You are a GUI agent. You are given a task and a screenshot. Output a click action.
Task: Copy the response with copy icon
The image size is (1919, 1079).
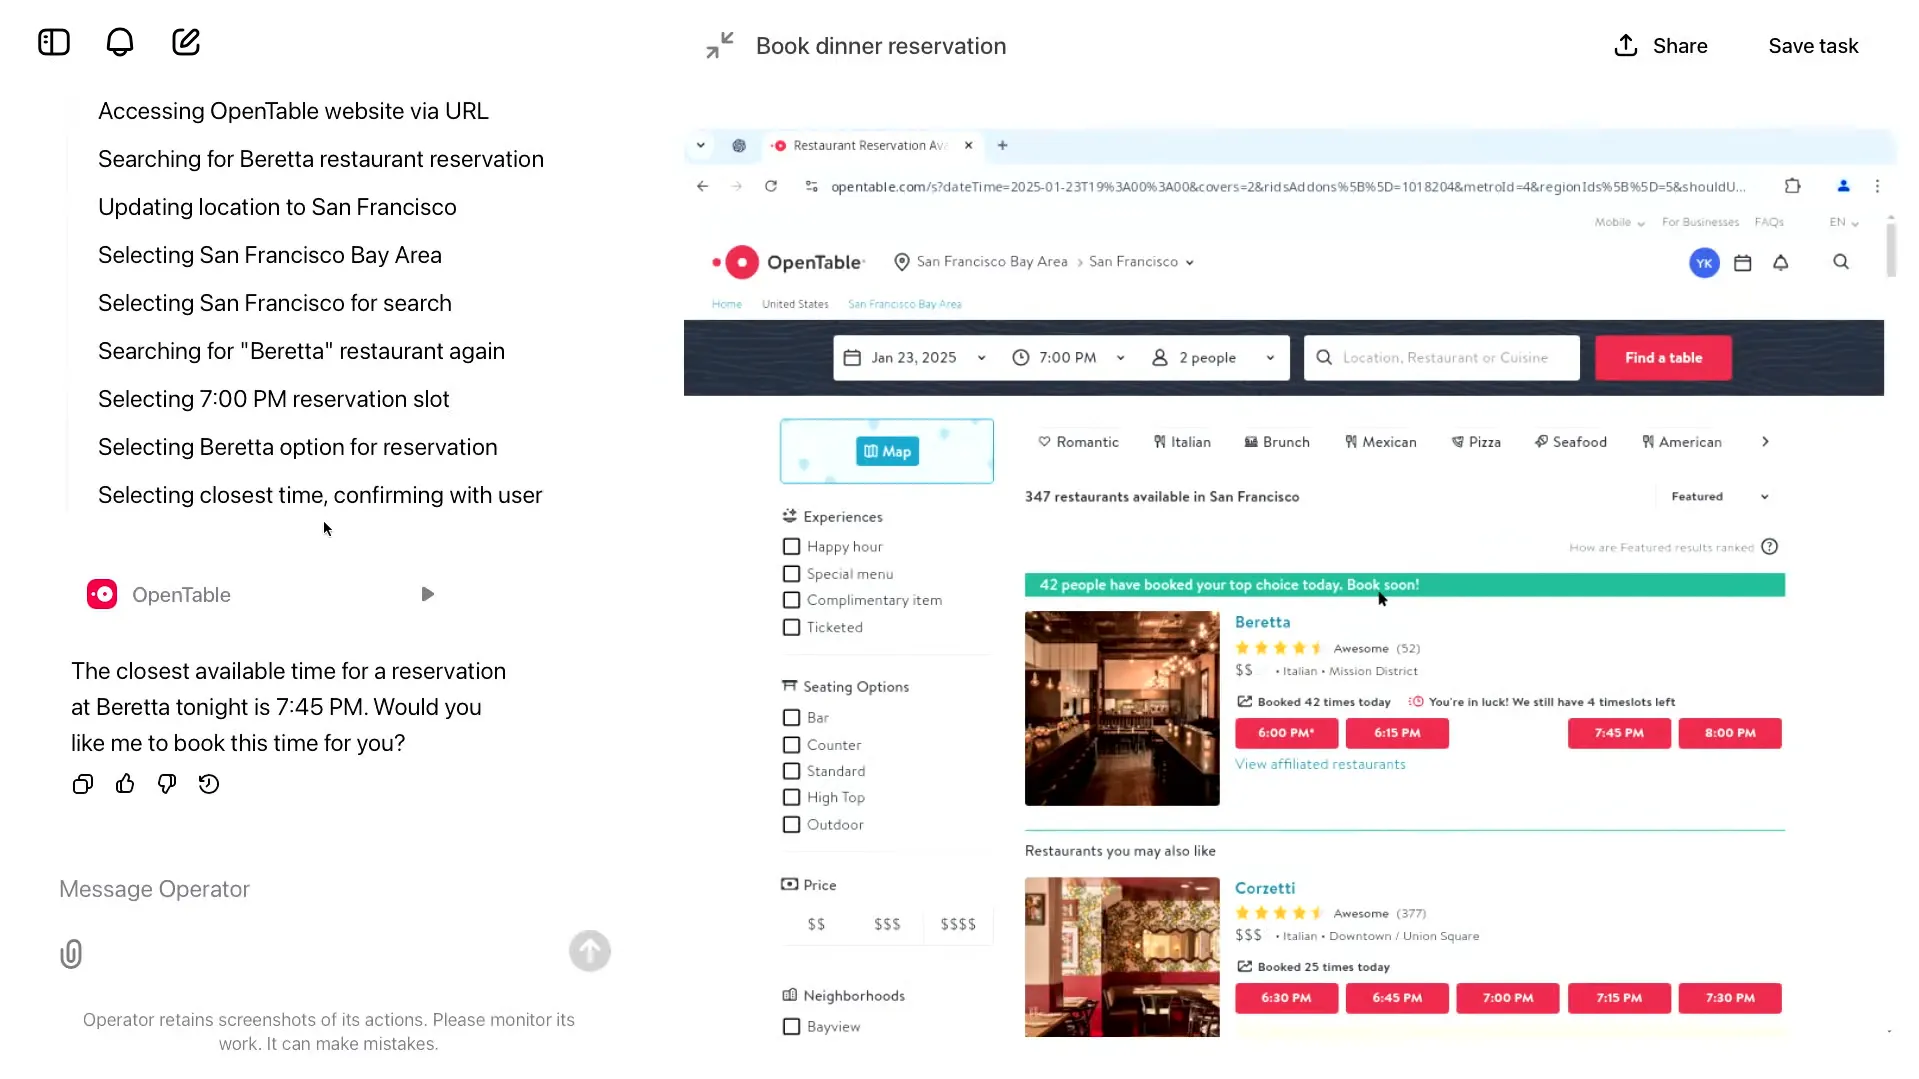point(83,784)
